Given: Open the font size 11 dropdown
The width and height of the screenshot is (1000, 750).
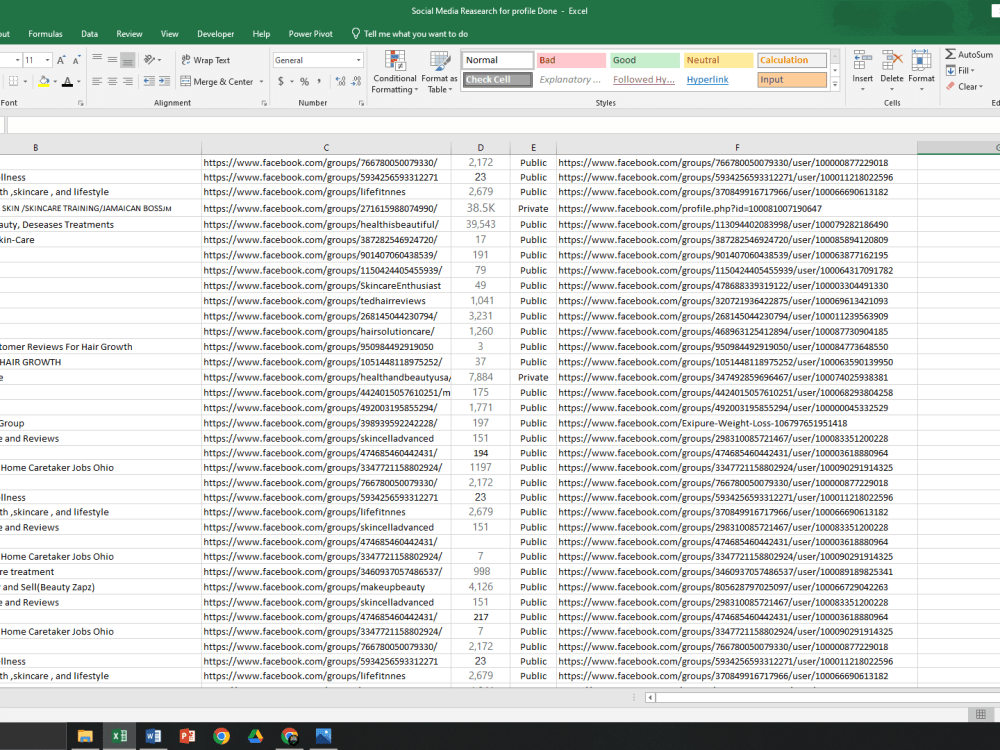Looking at the screenshot, I should pos(47,60).
